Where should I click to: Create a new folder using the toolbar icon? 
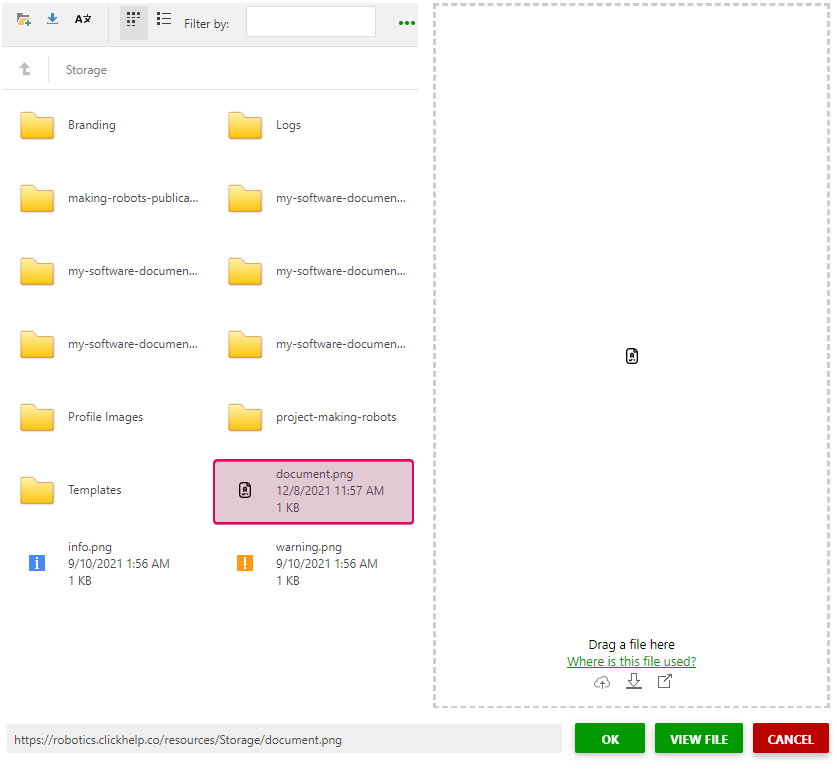24,18
